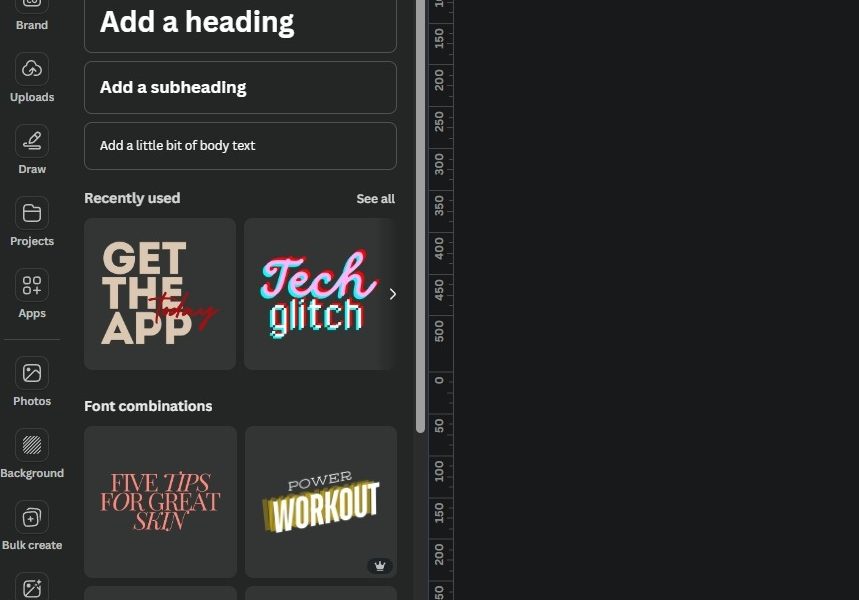The height and width of the screenshot is (600, 859).
Task: Open the Photos panel icon
Action: pos(32,373)
